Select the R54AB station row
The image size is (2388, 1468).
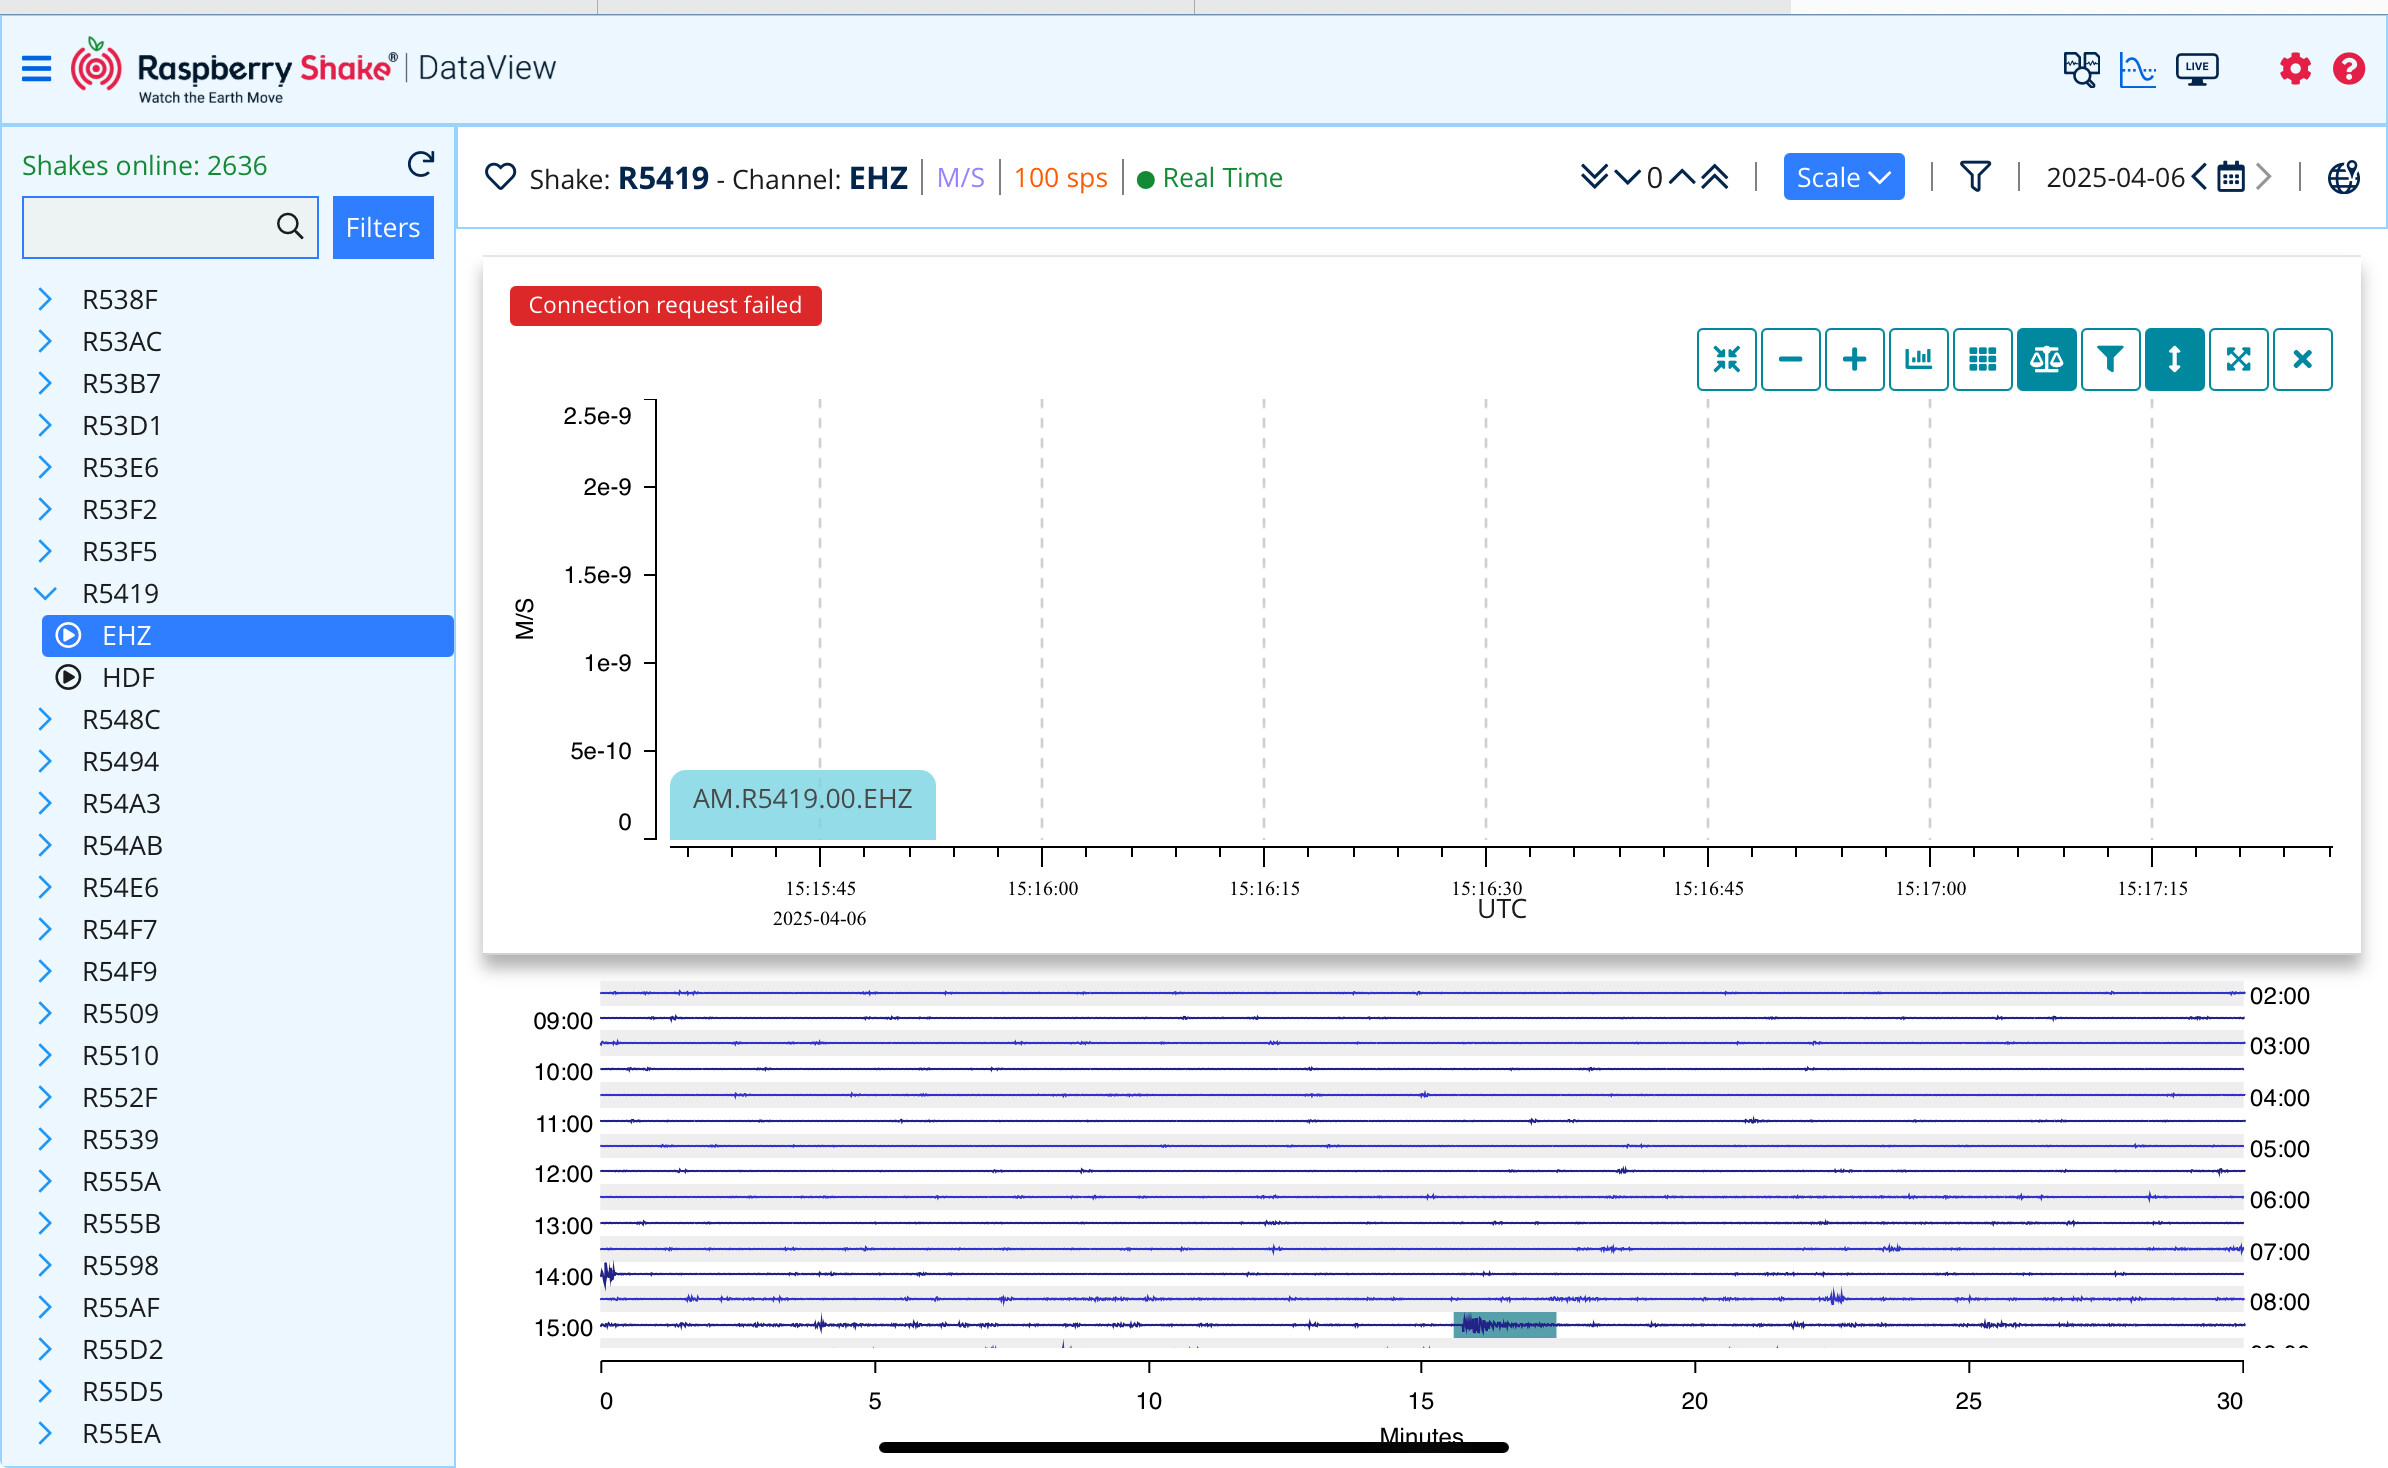click(238, 845)
